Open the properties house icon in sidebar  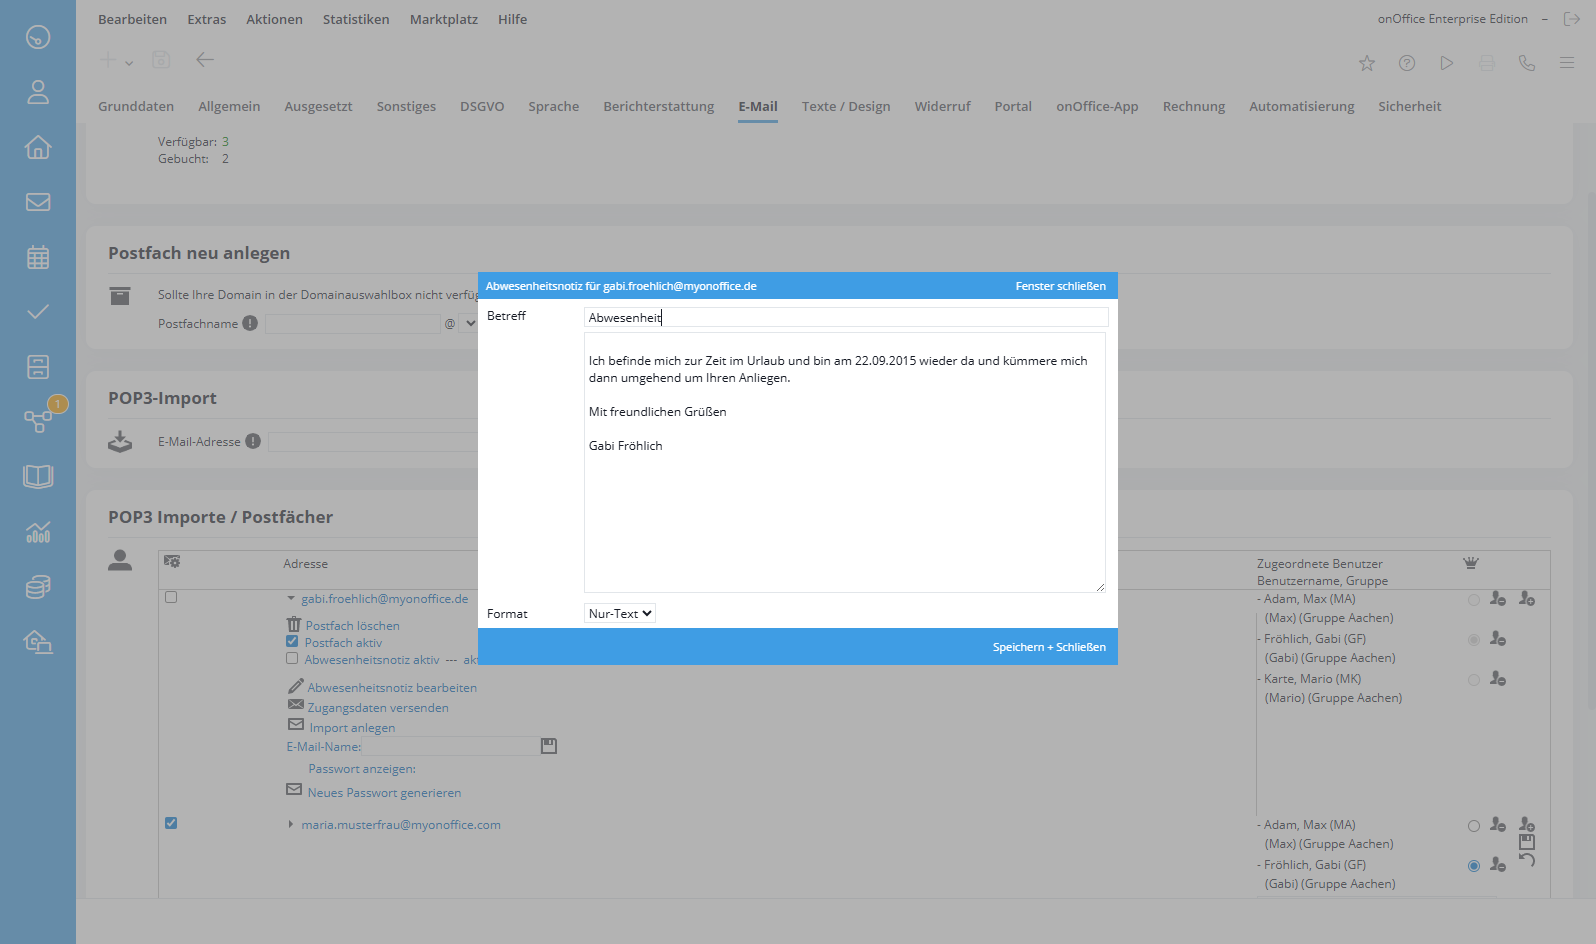38,147
